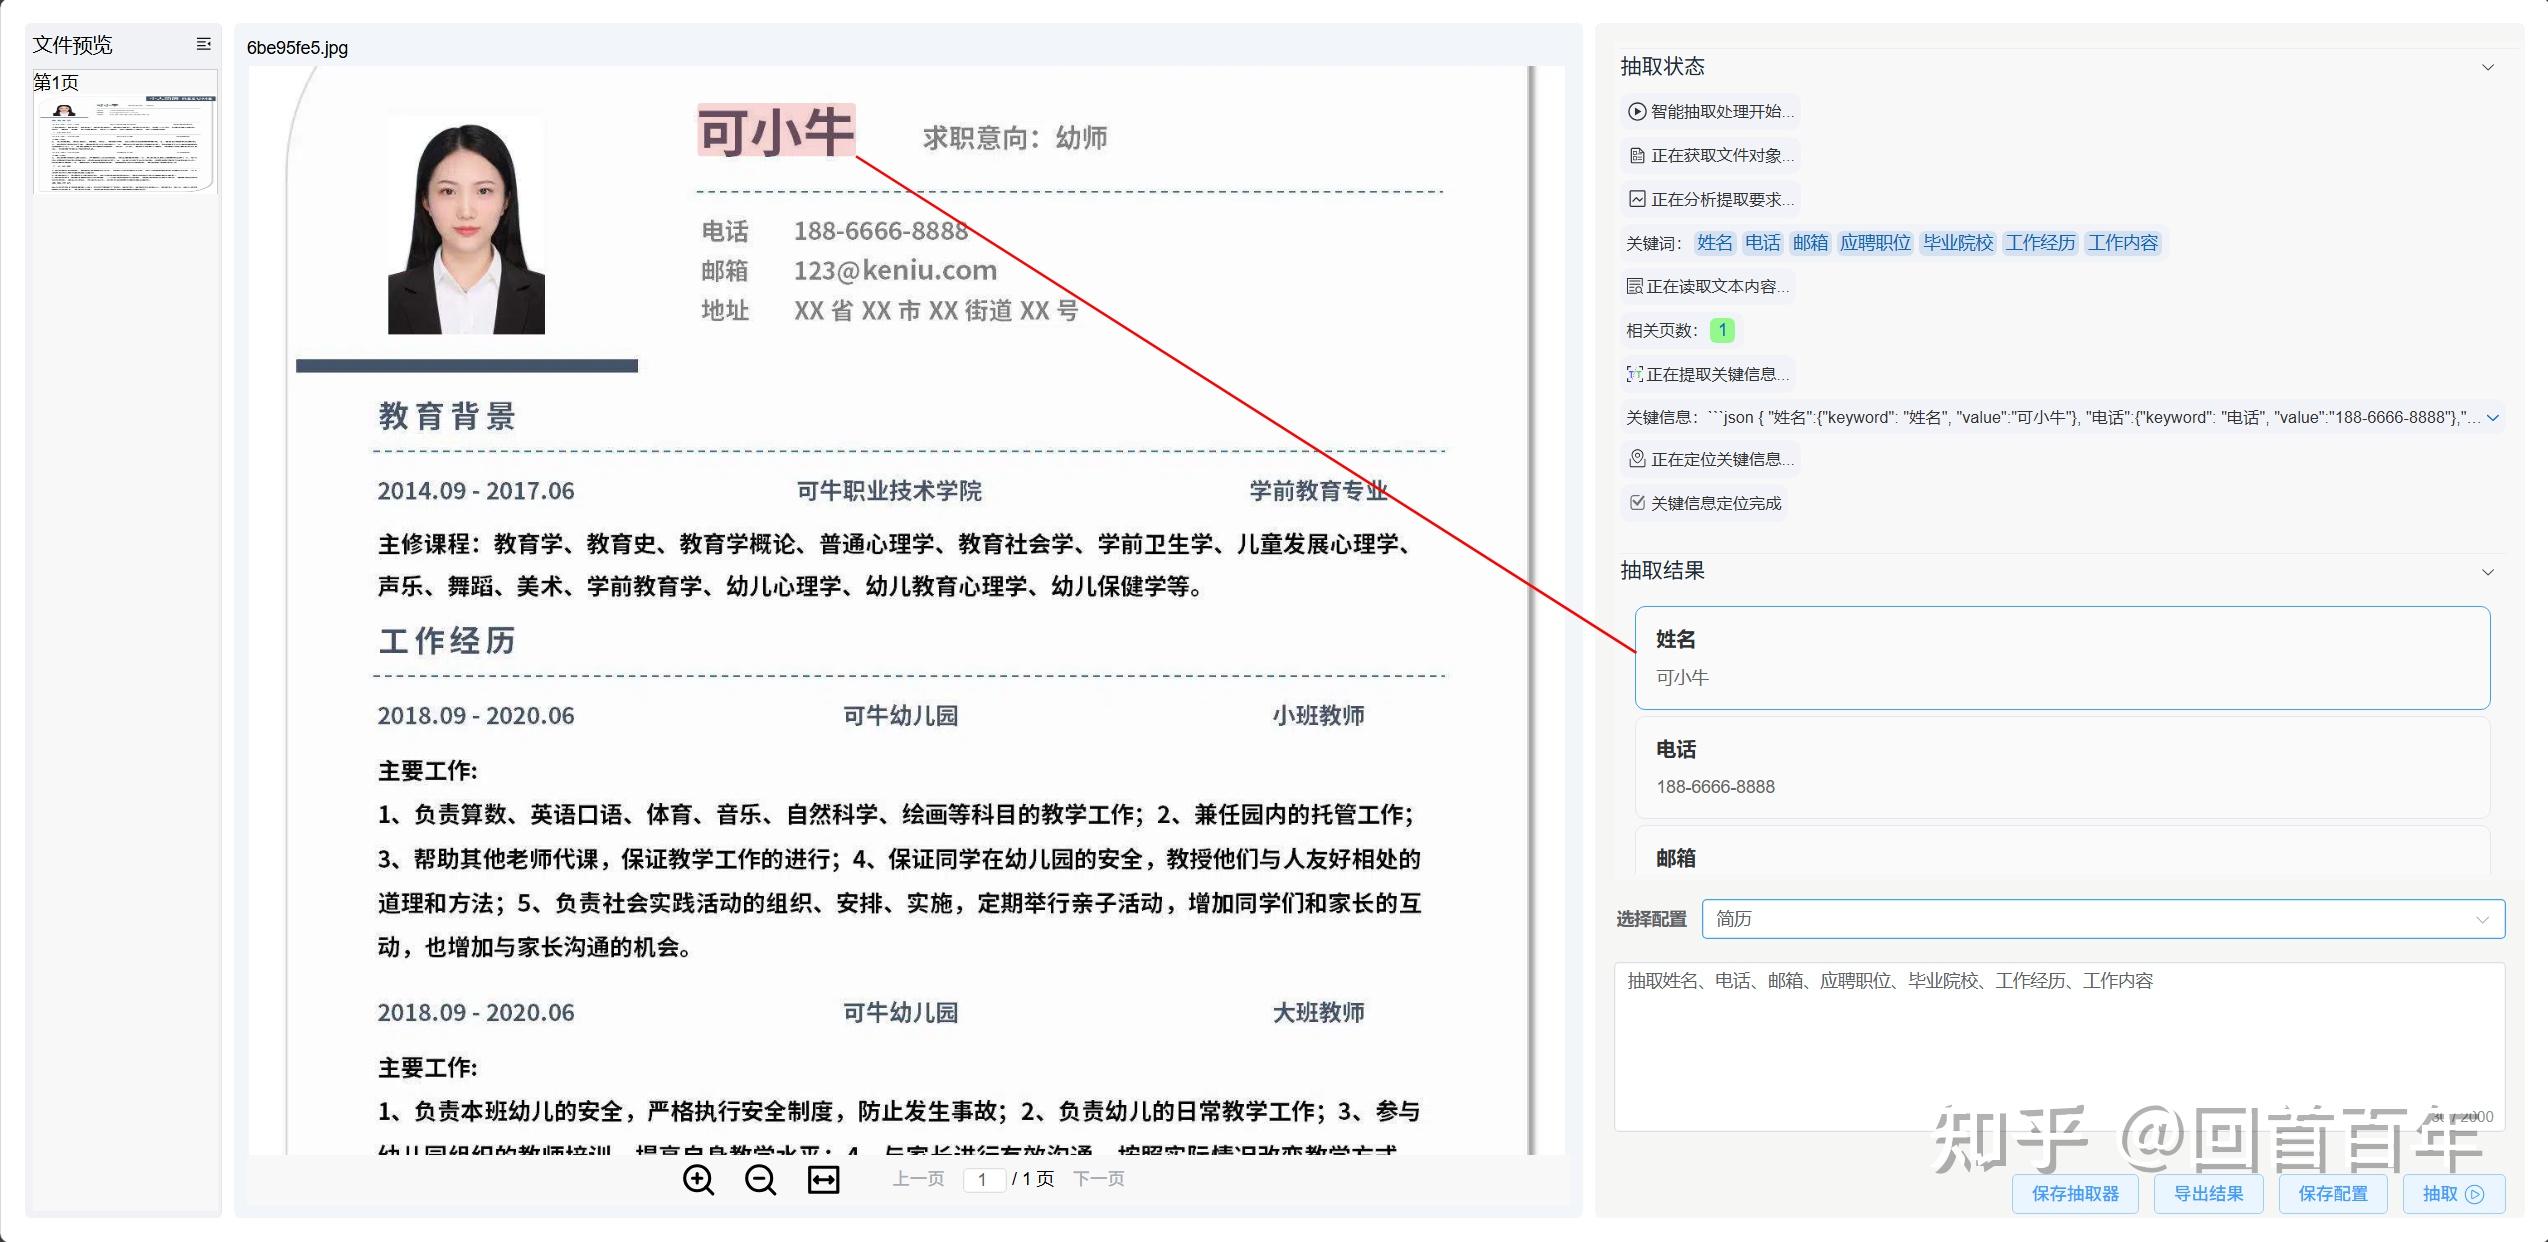2548x1242 pixels.
Task: Click the fit-to-width icon in preview toolbar
Action: coord(822,1180)
